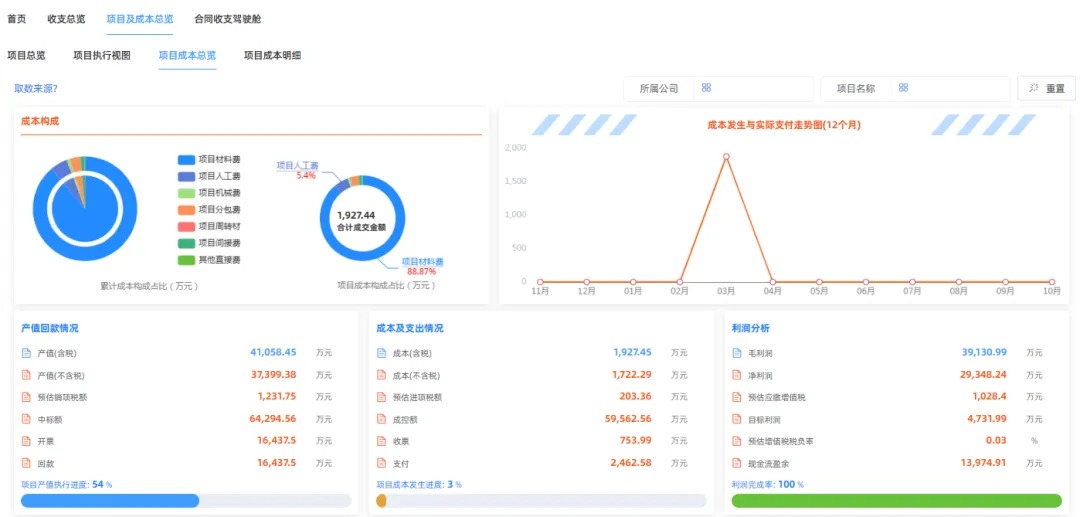The width and height of the screenshot is (1080, 517).
Task: Switch to 收支总览 tab
Action: [66, 19]
